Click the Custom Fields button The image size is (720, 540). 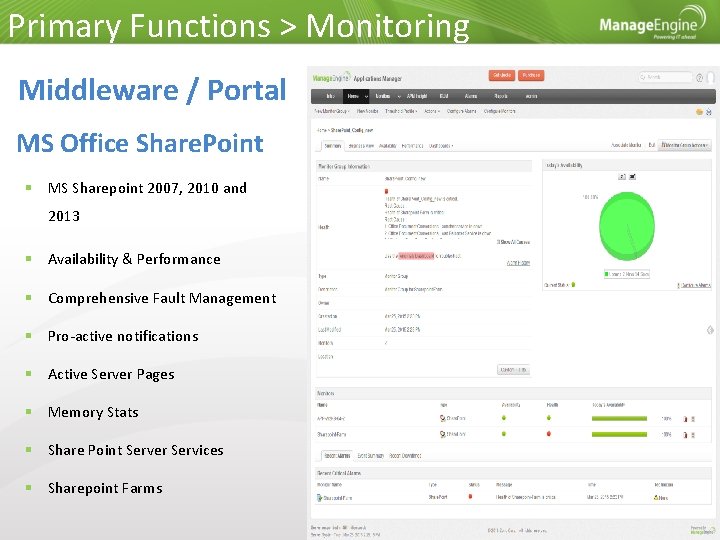513,370
